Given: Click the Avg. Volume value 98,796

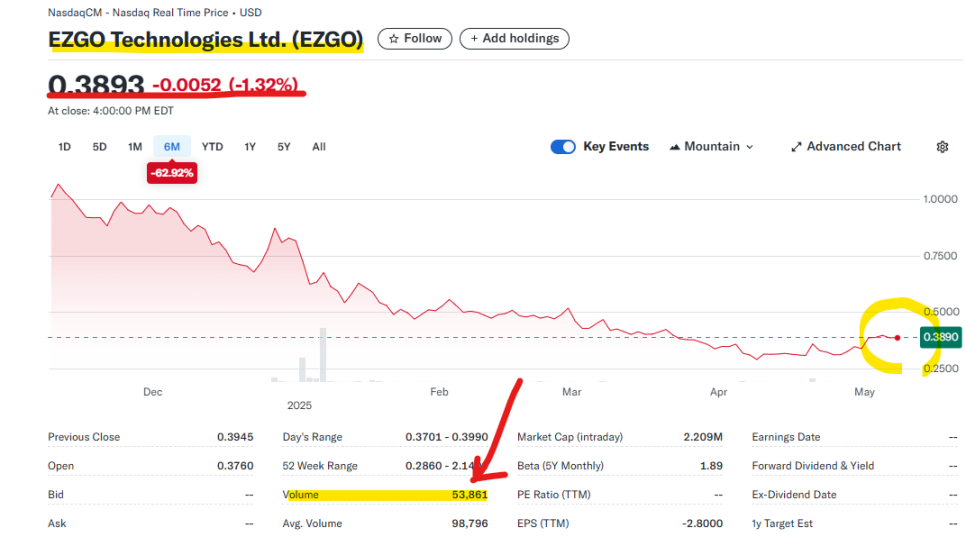Looking at the screenshot, I should pos(469,523).
